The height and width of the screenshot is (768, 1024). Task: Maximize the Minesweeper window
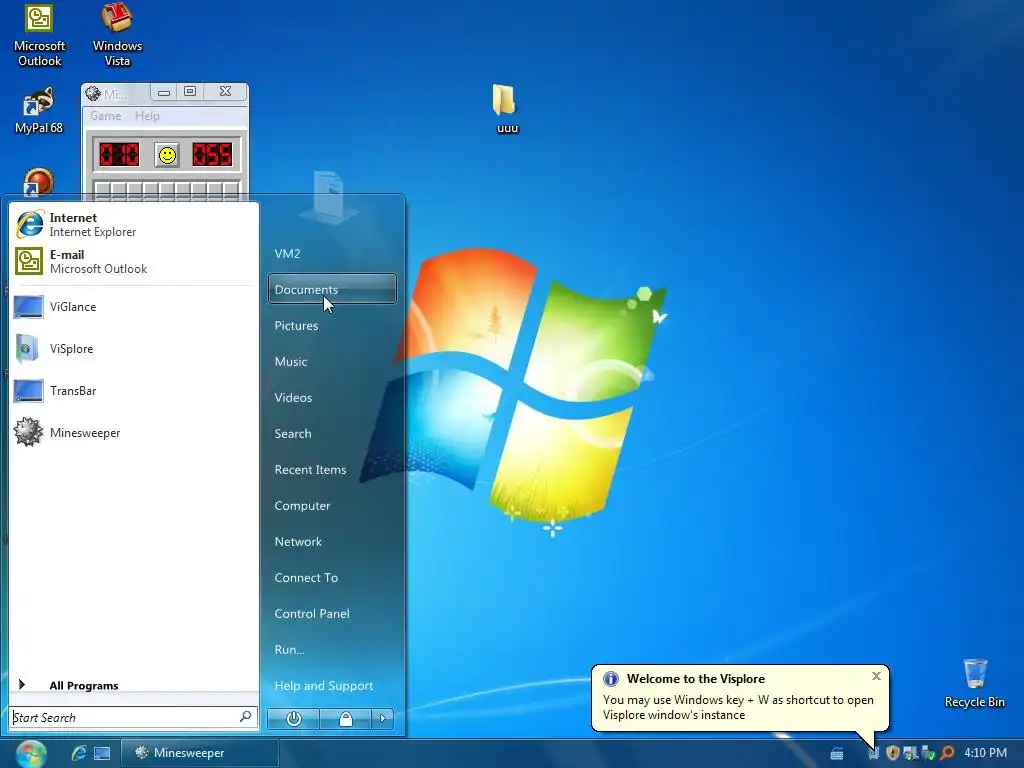(x=190, y=92)
